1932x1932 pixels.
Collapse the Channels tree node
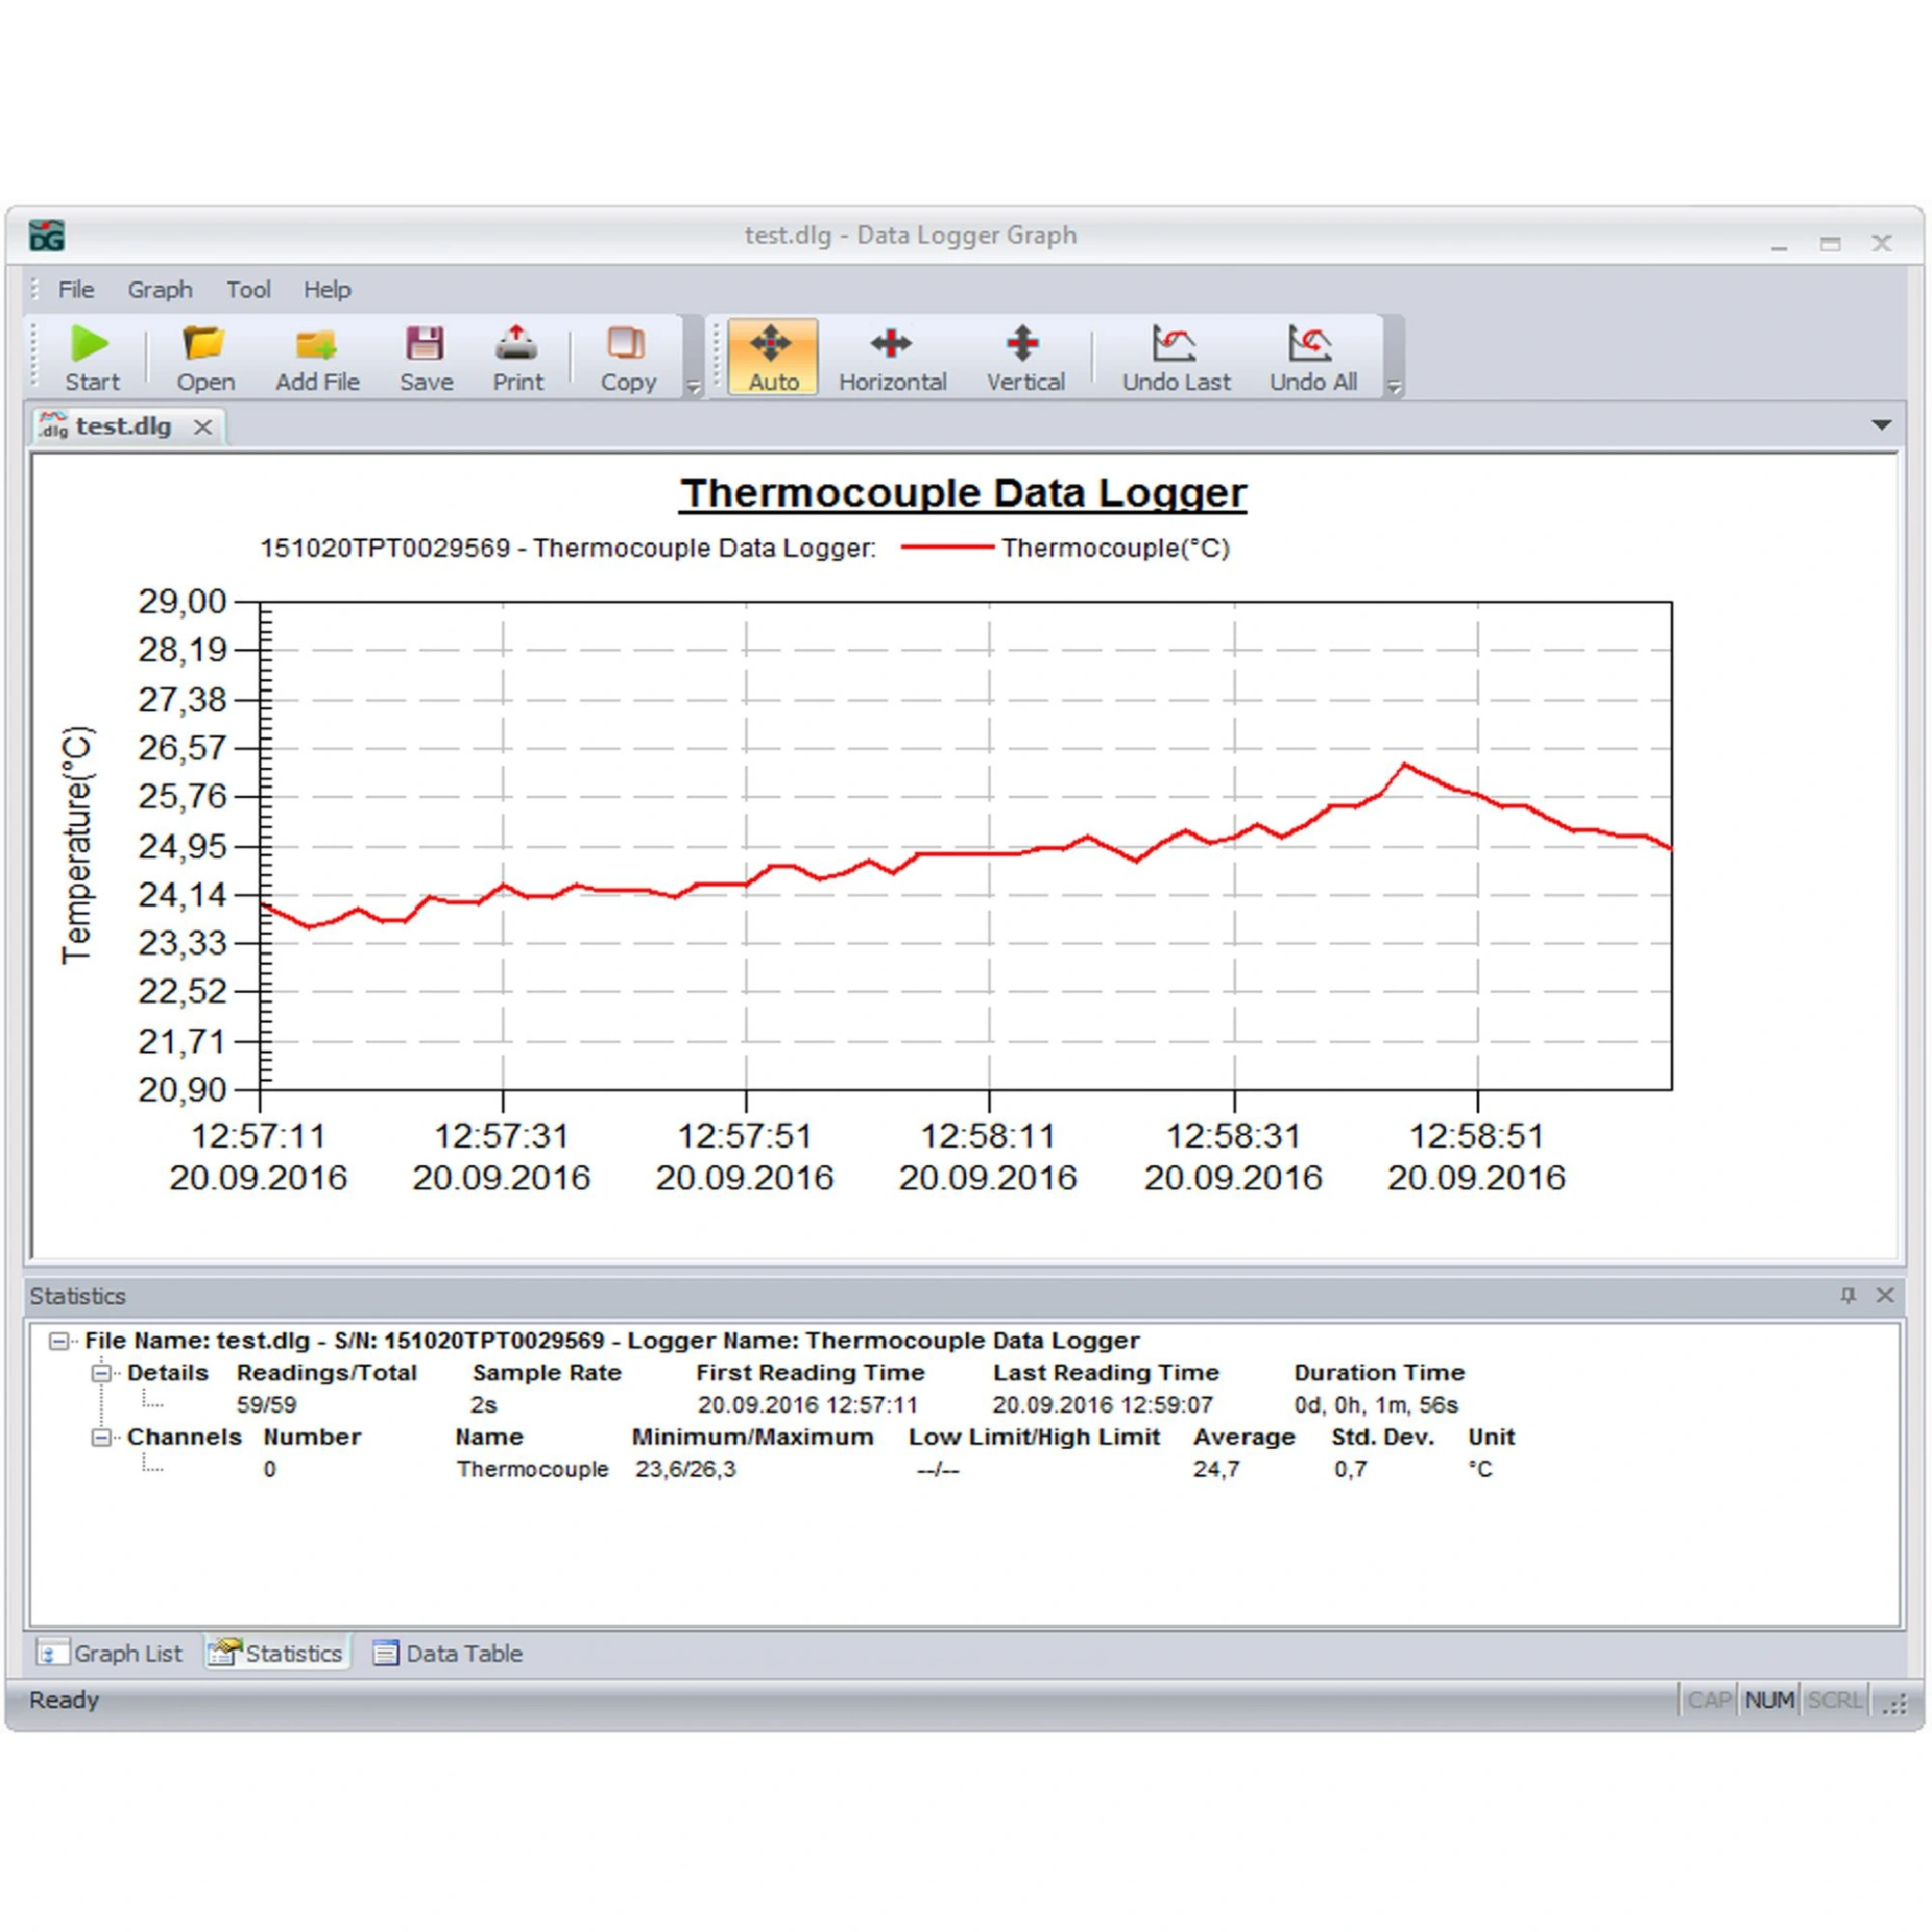(x=101, y=1437)
